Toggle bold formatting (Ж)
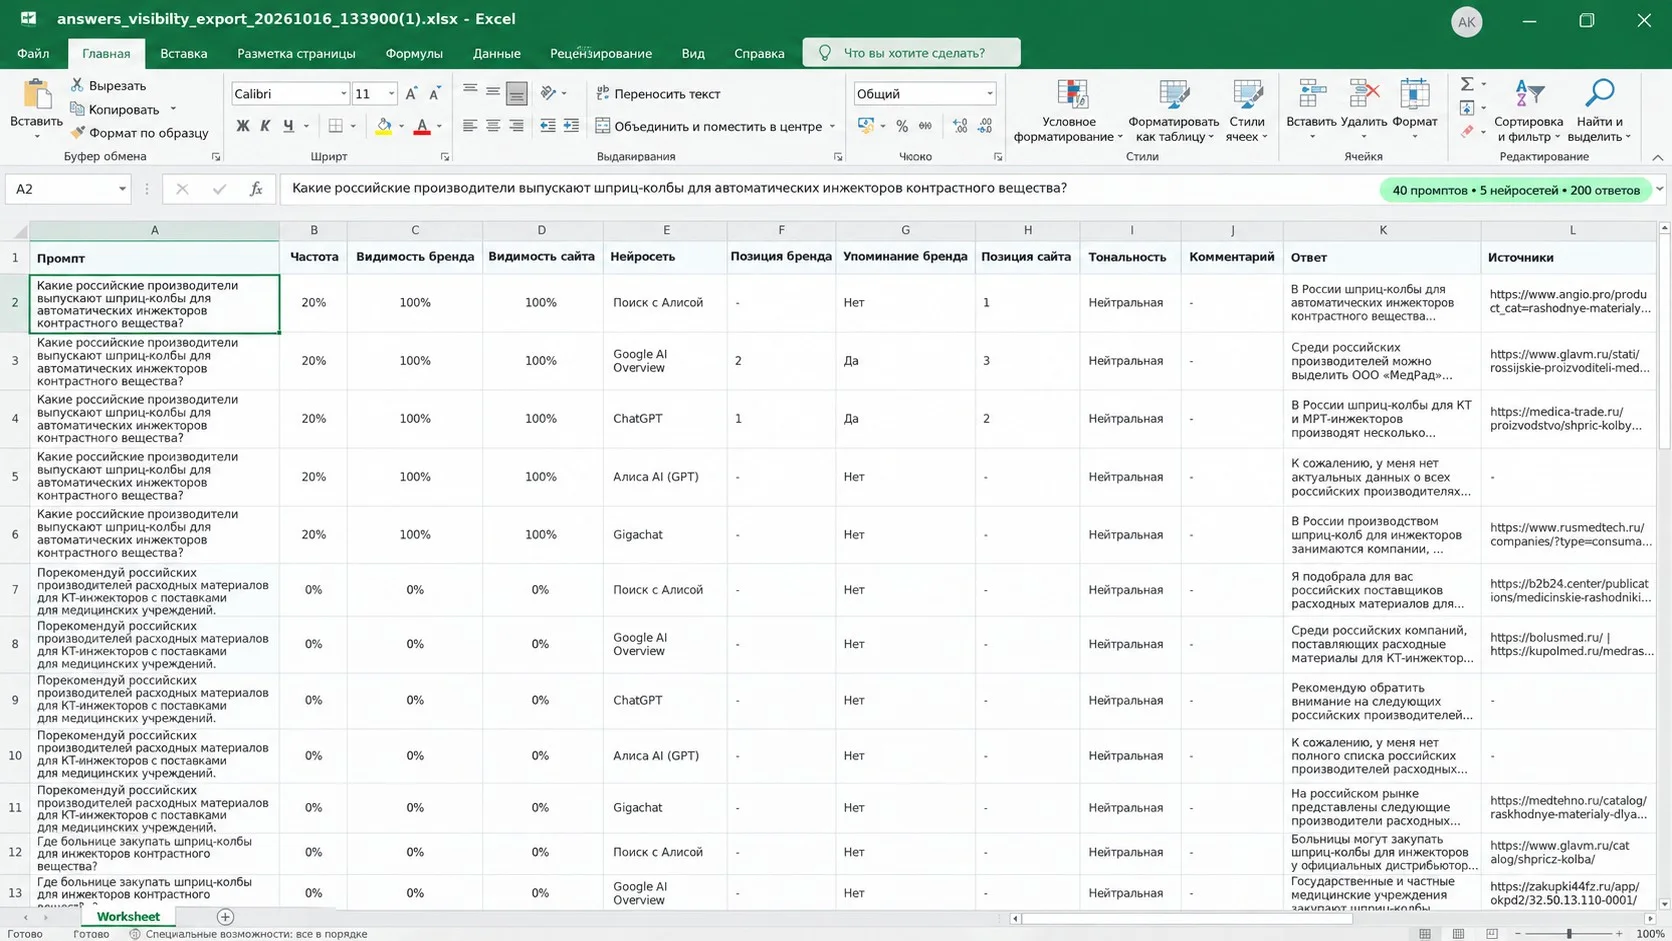 (242, 126)
